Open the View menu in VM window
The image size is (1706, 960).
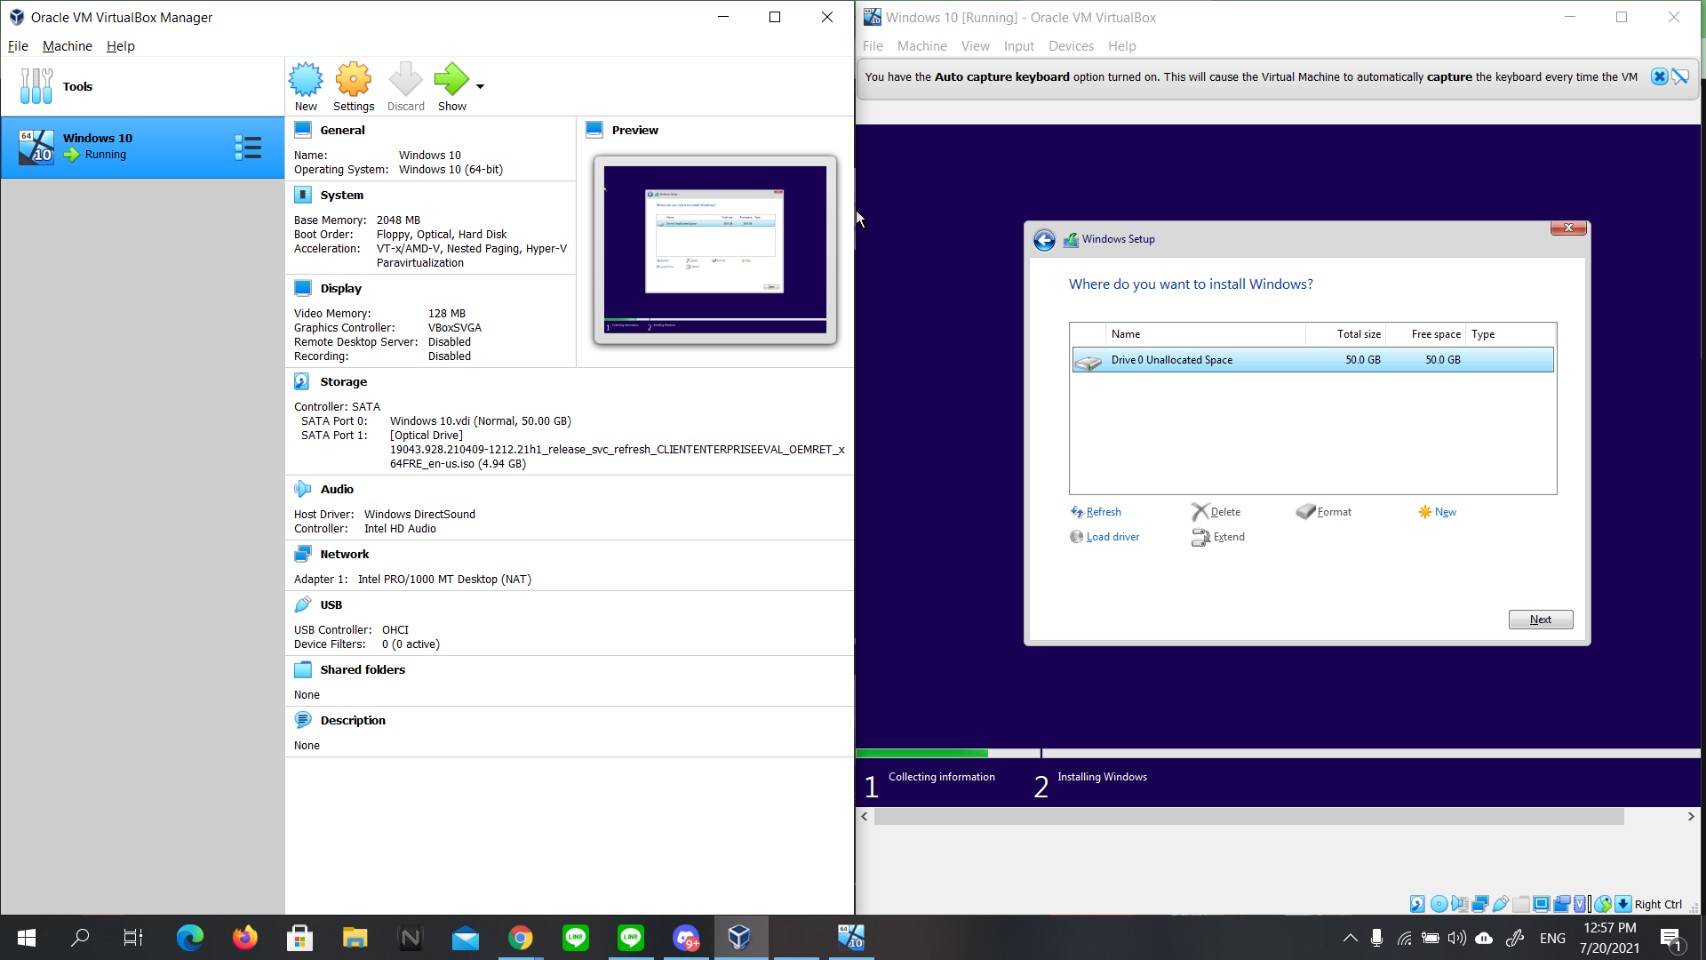pyautogui.click(x=975, y=46)
